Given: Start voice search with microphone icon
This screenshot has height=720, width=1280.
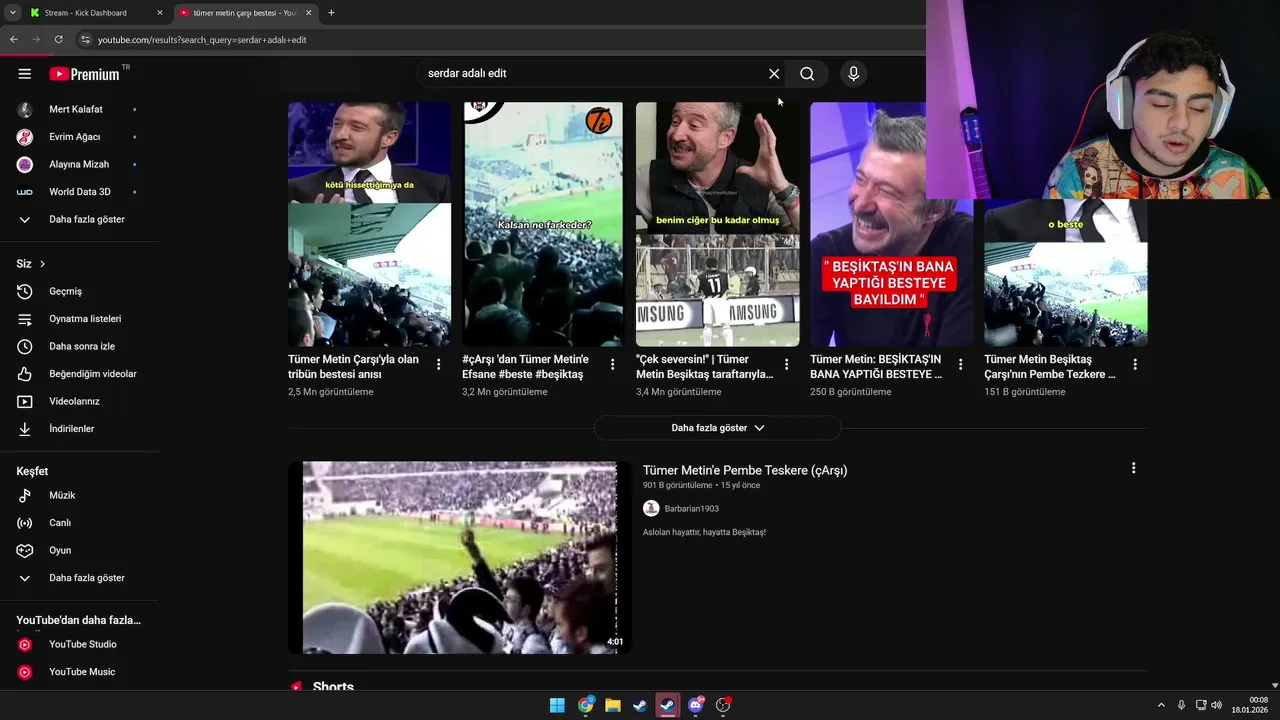Looking at the screenshot, I should (x=853, y=74).
